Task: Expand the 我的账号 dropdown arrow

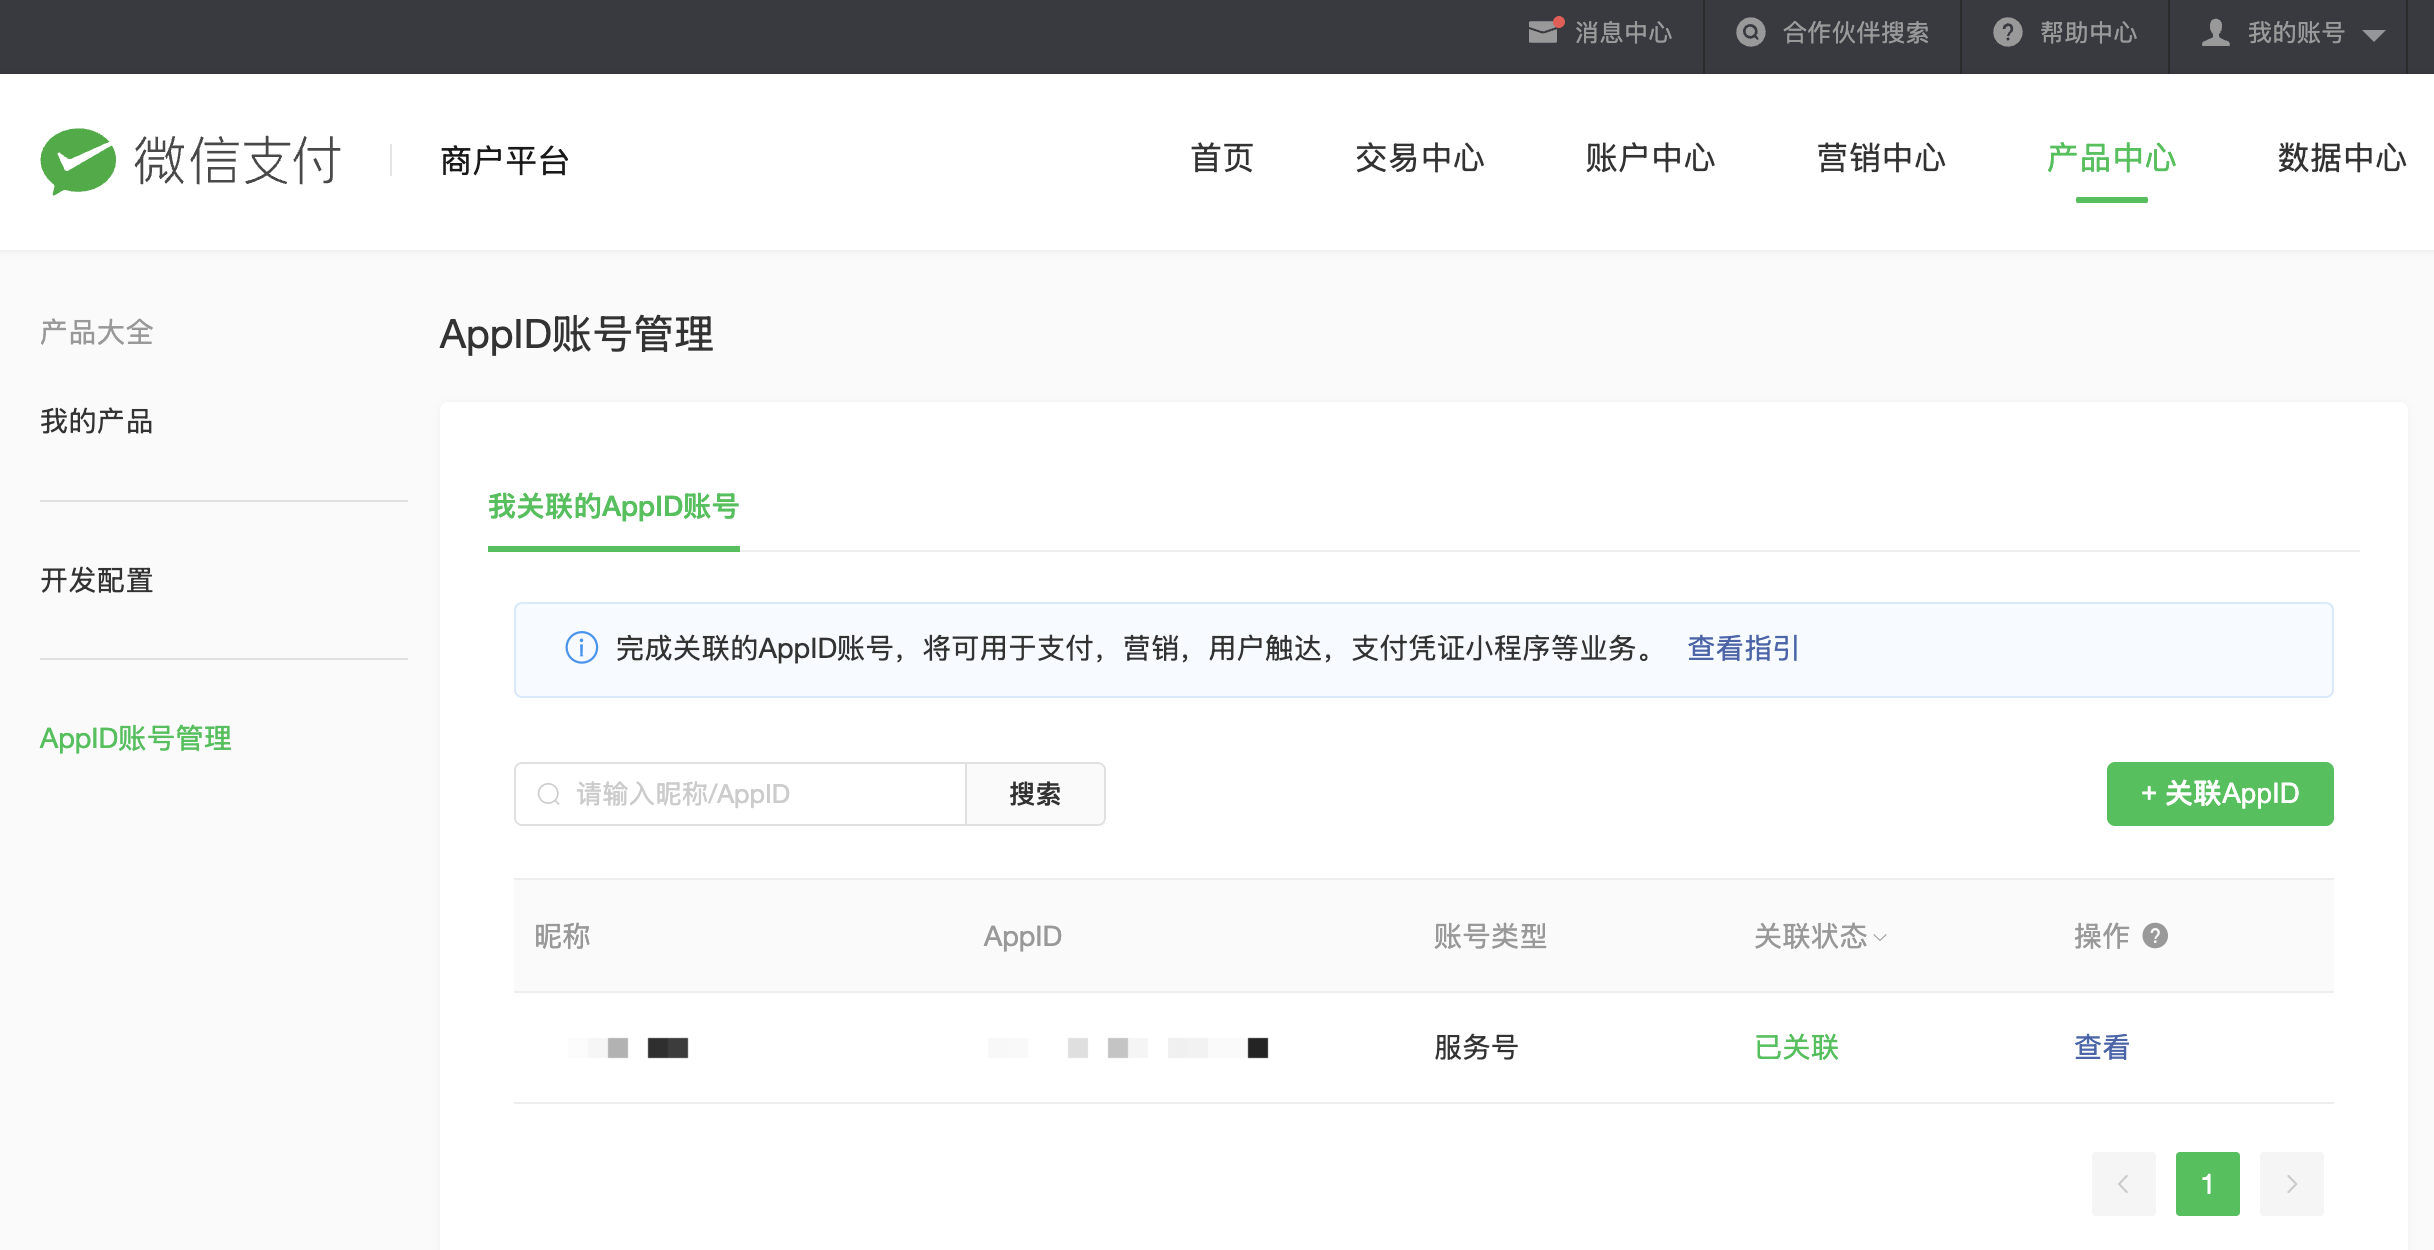Action: coord(2374,35)
